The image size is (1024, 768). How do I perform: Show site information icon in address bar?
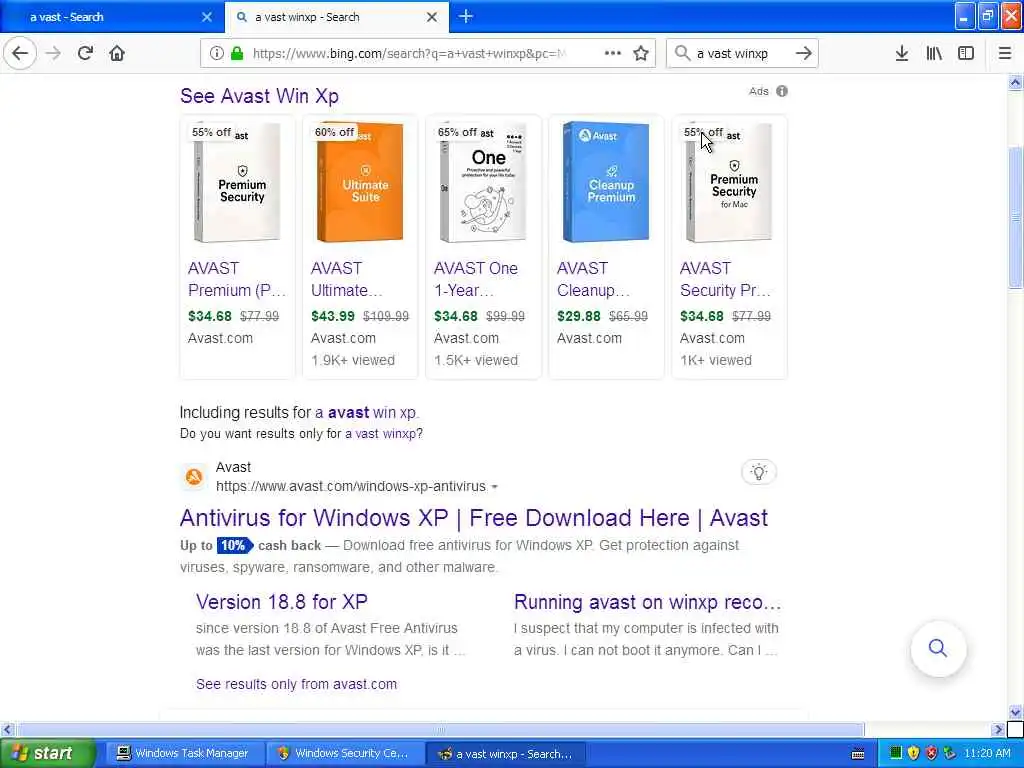click(217, 54)
